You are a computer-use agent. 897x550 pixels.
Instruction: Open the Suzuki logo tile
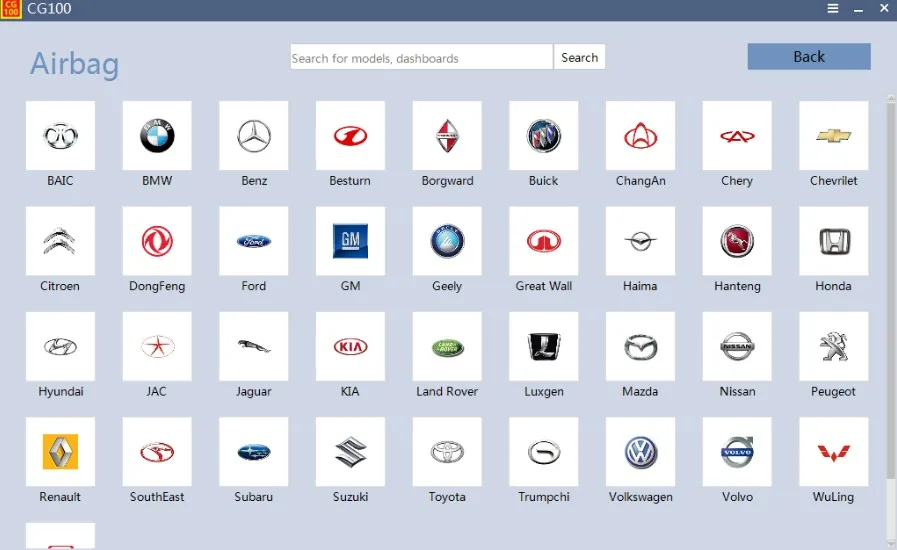(350, 452)
